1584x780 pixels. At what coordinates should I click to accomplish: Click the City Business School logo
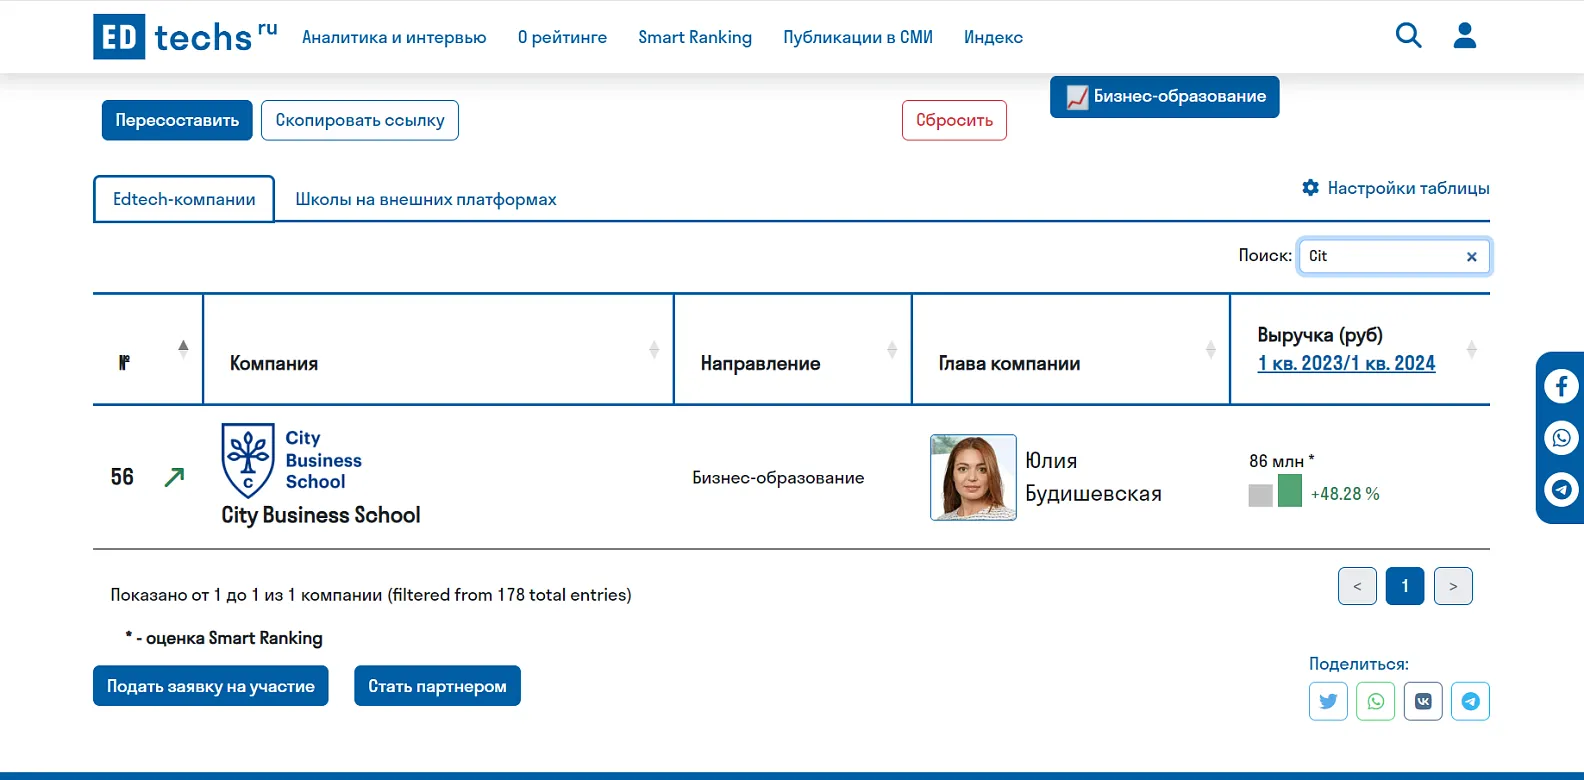click(x=292, y=460)
